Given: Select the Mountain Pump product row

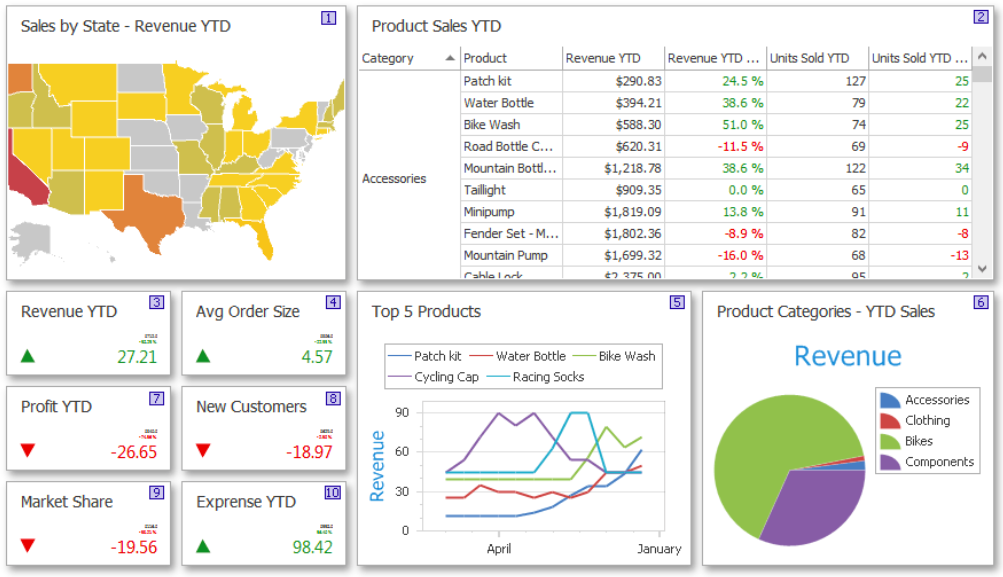Looking at the screenshot, I should [x=664, y=255].
